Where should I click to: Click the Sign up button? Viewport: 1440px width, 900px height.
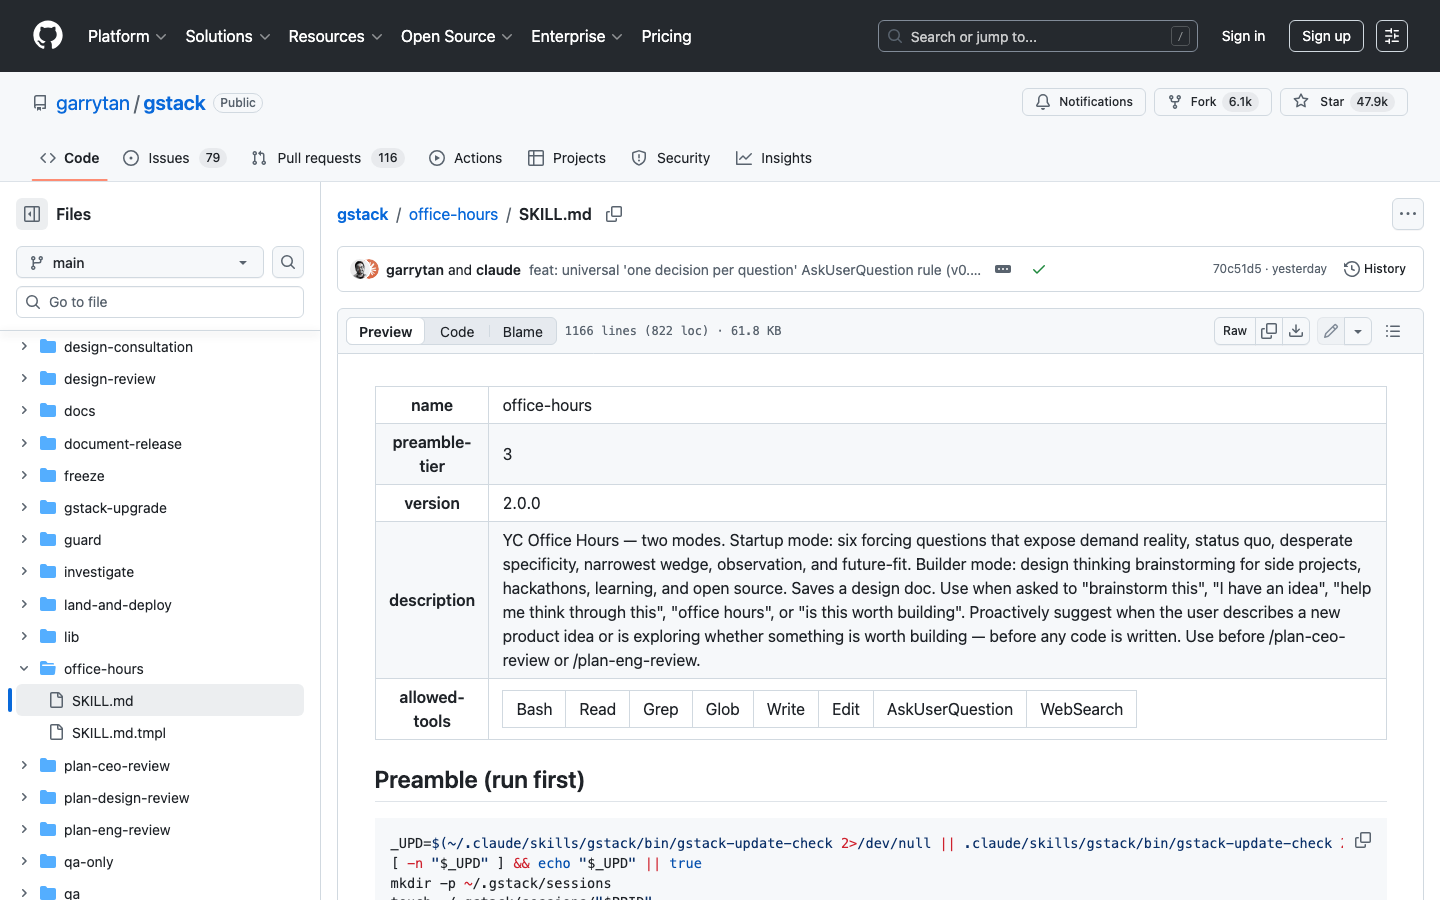click(x=1326, y=36)
